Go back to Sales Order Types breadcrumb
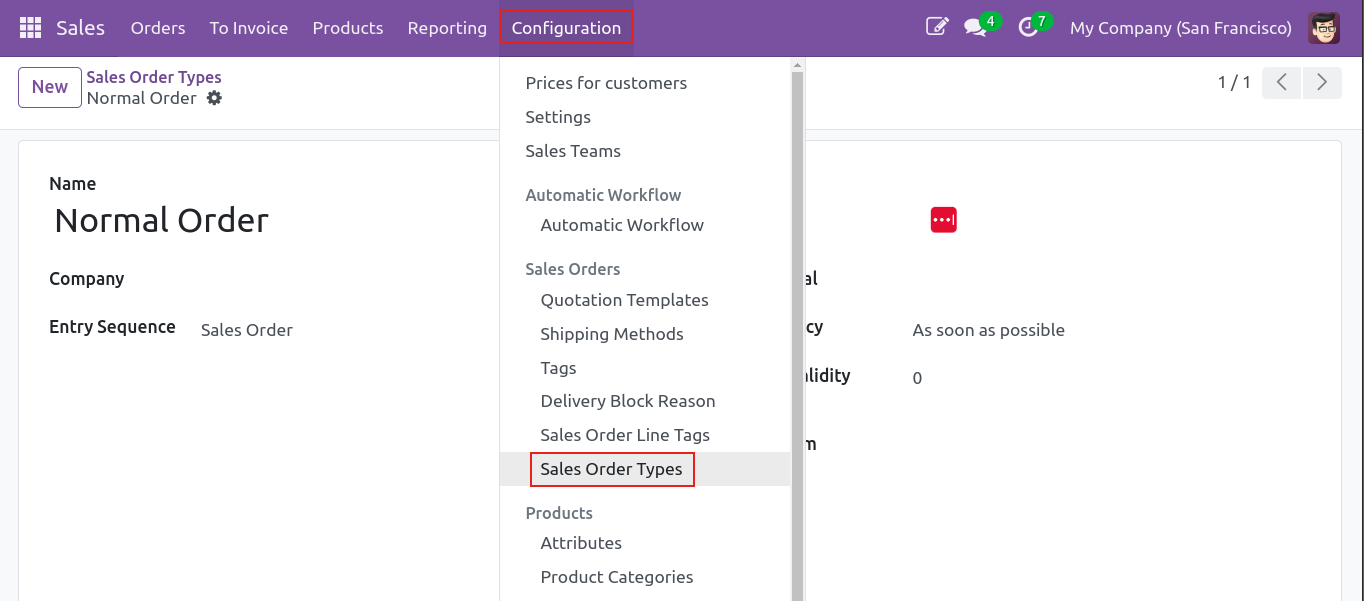1364x601 pixels. [x=154, y=77]
